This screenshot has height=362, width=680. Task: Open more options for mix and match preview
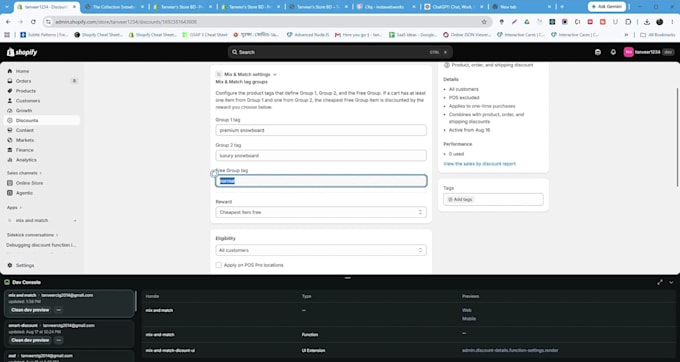[59, 310]
